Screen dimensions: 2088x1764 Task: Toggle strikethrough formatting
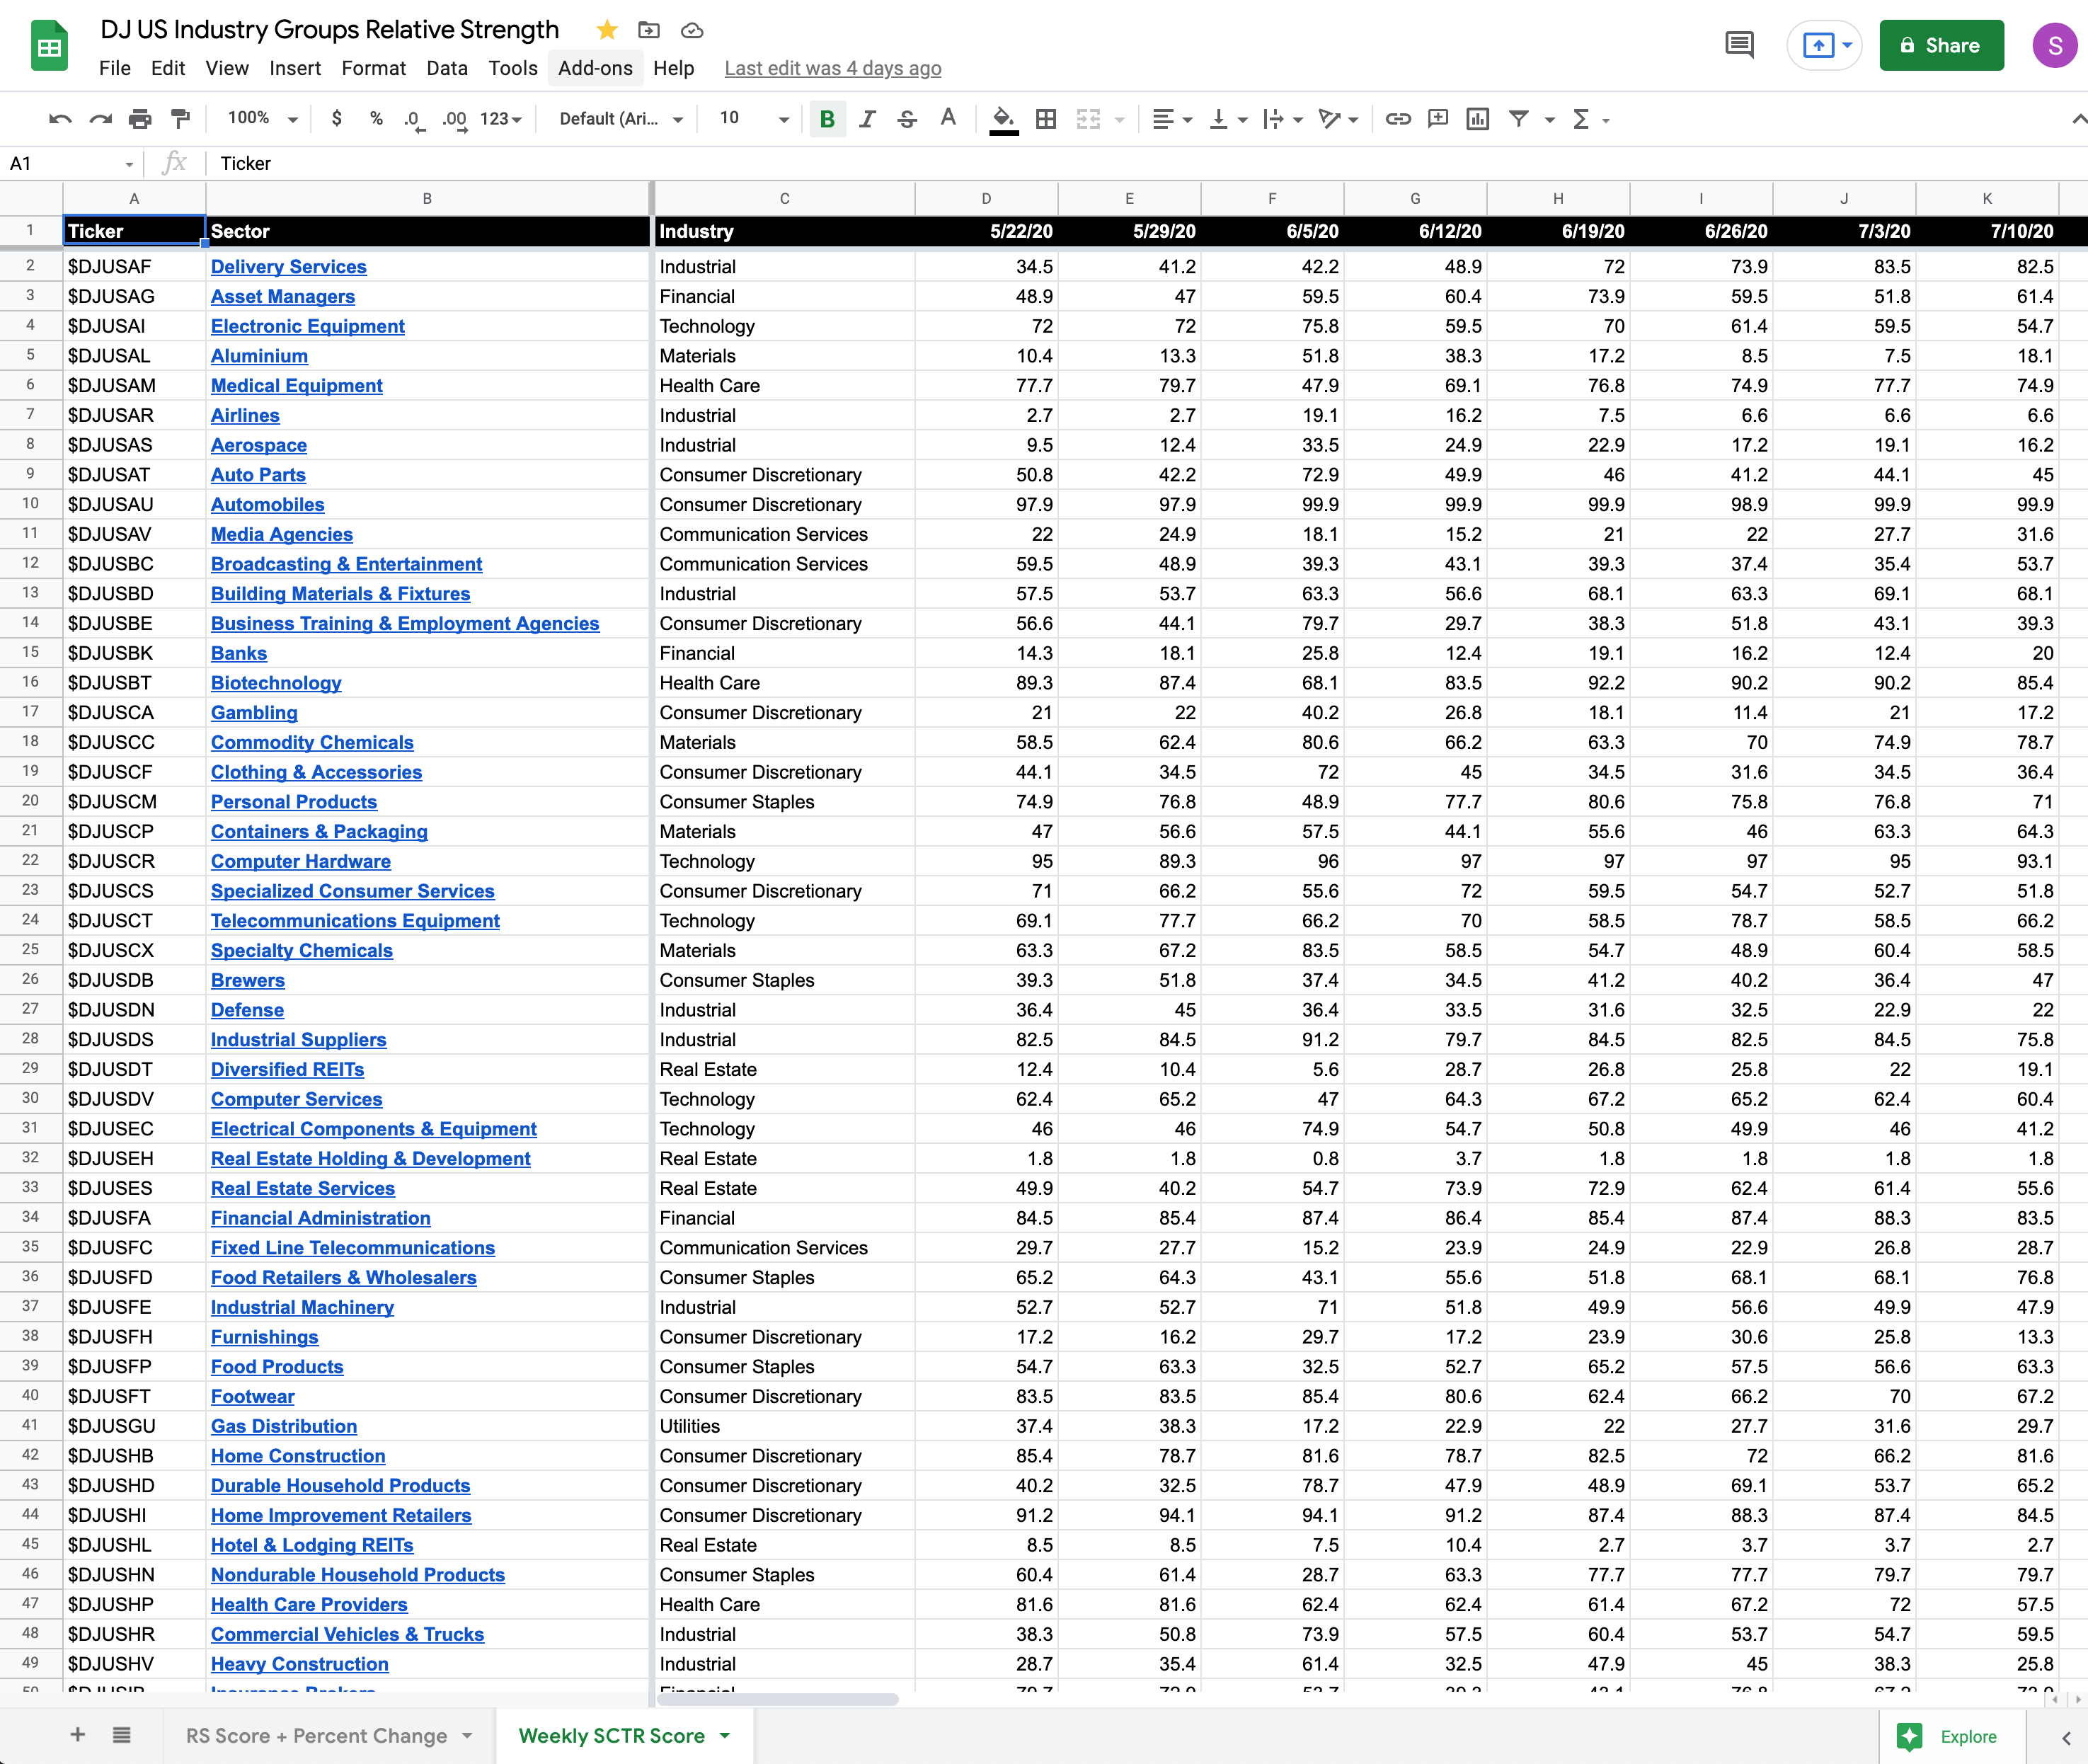[x=907, y=119]
